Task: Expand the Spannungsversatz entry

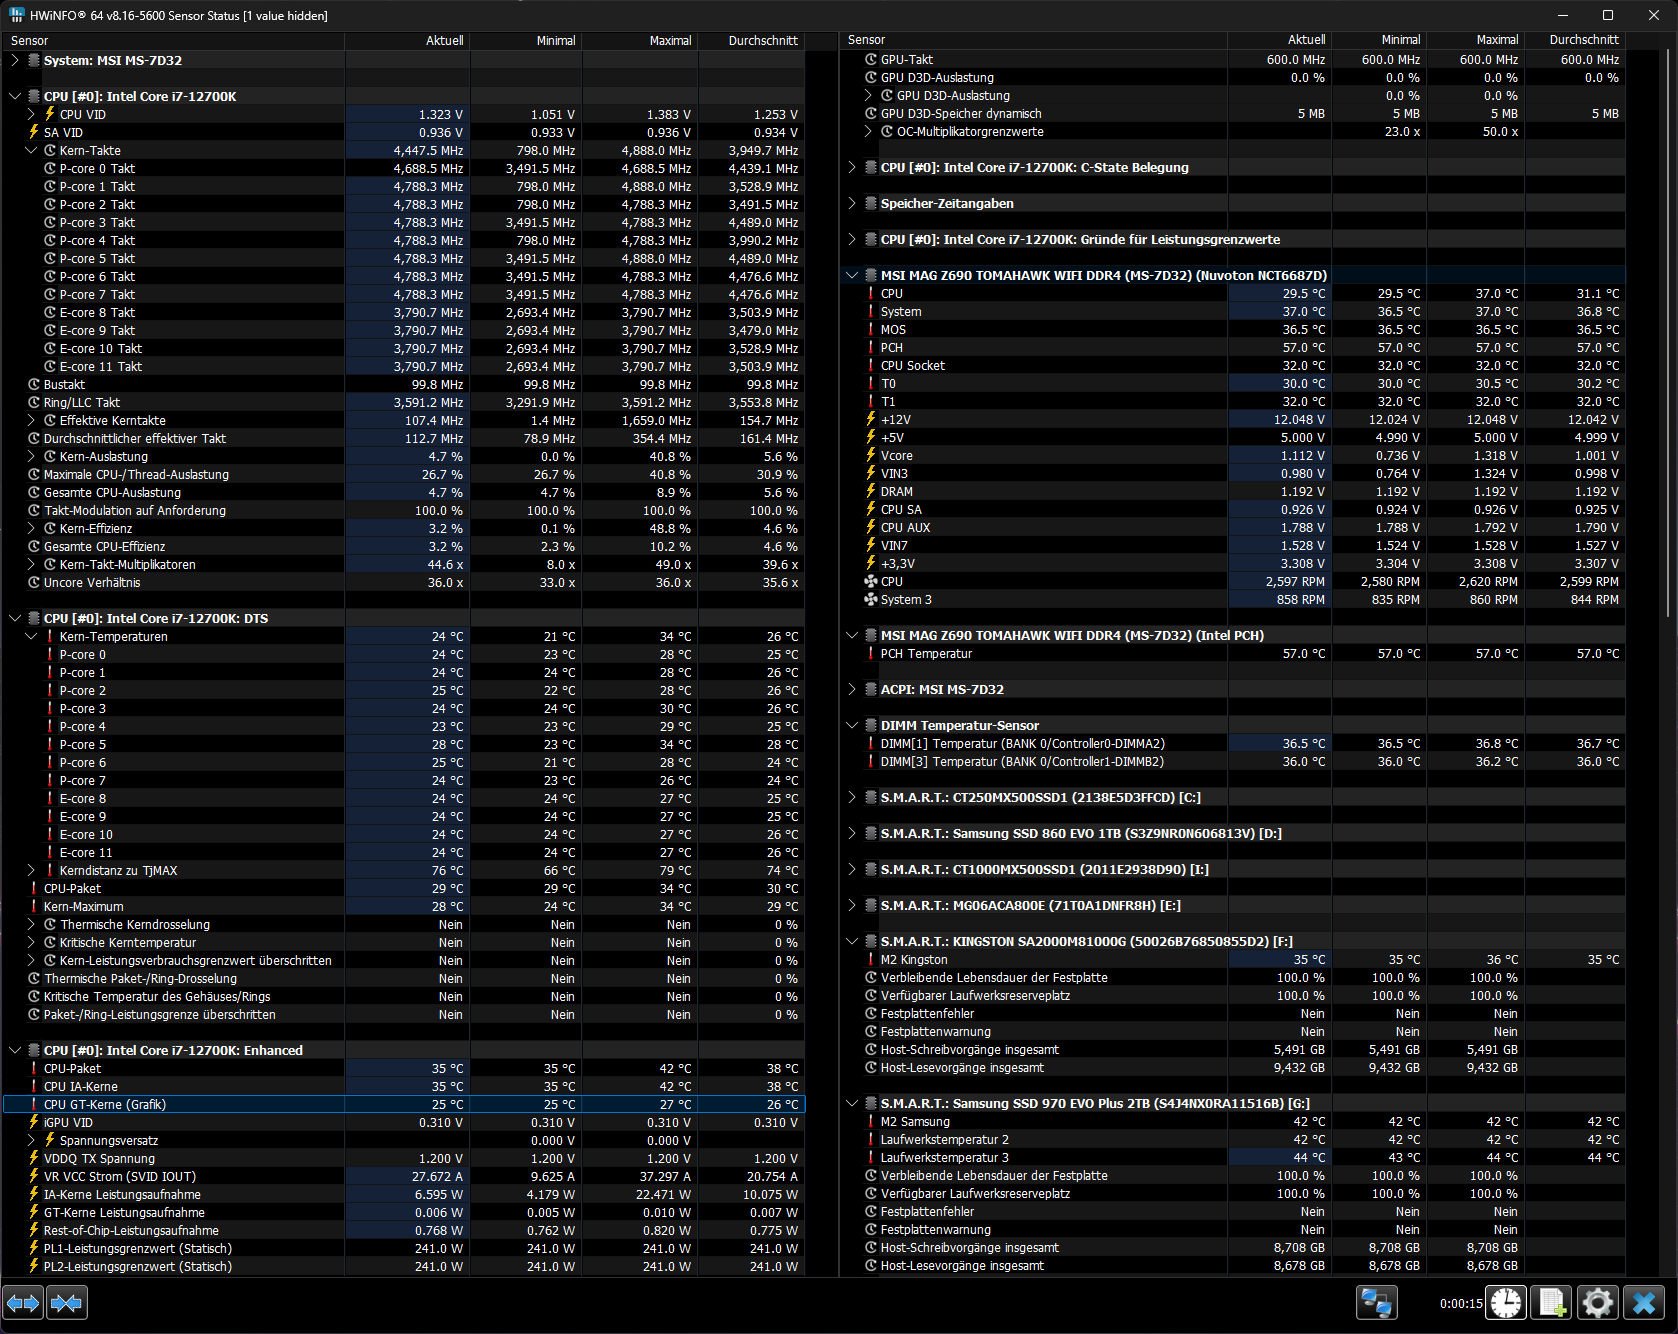Action: (x=31, y=1141)
